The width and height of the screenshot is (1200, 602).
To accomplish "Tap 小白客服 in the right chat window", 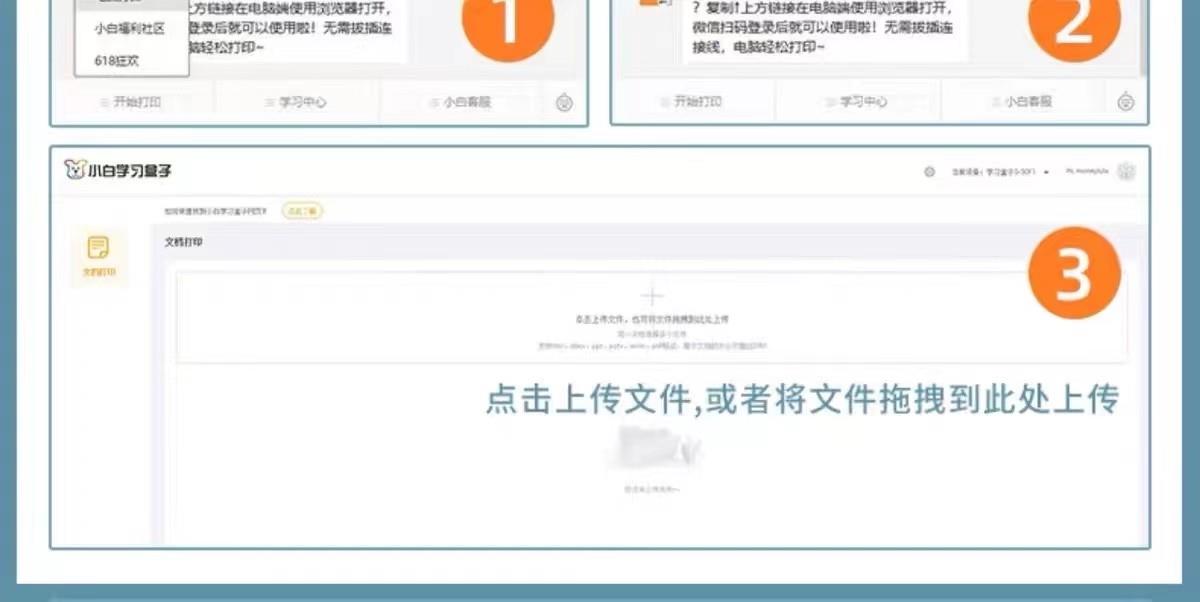I will click(1023, 102).
